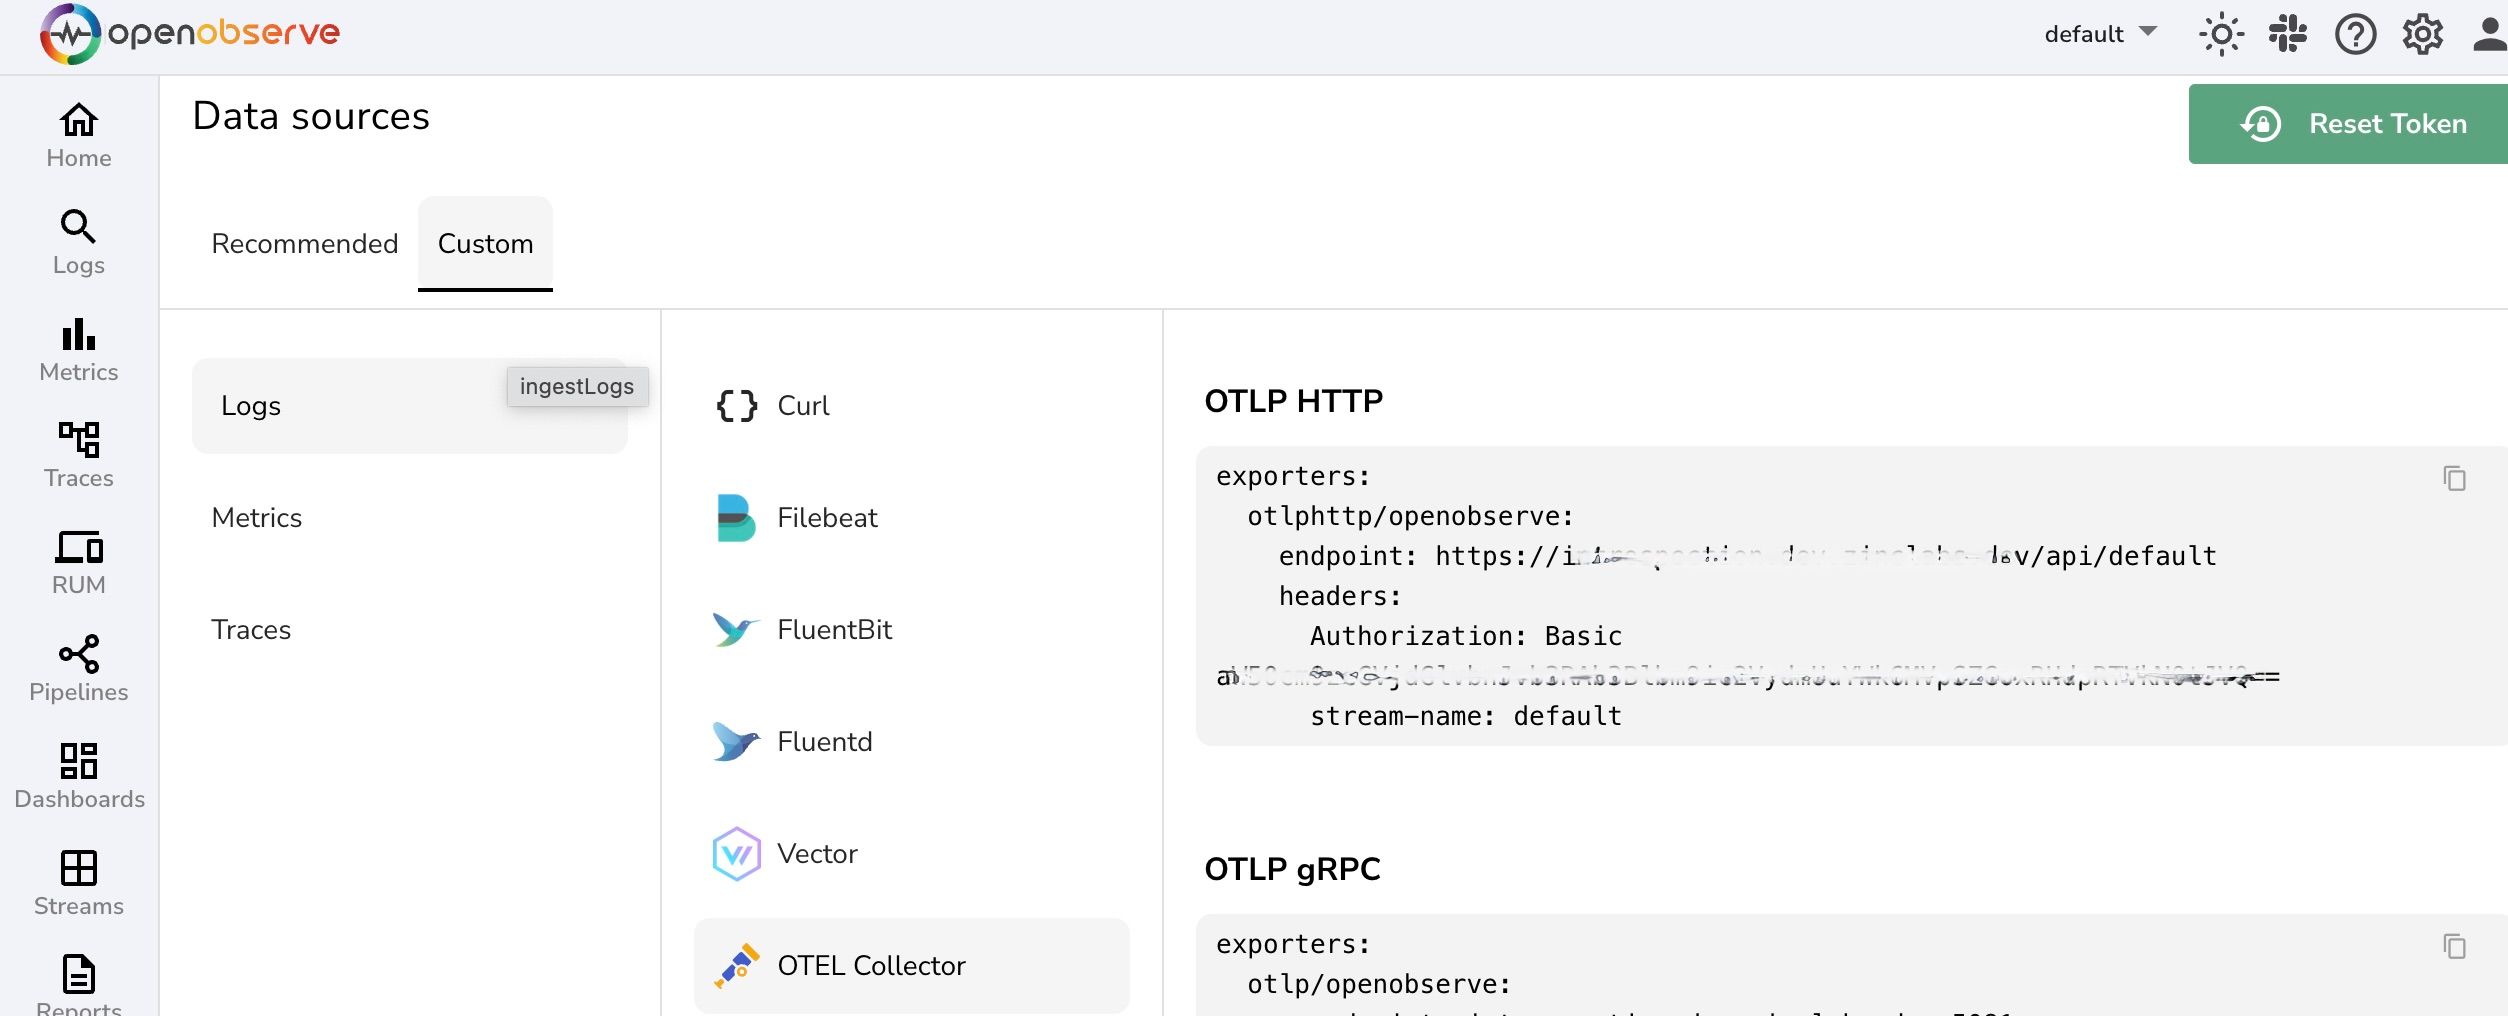
Task: Toggle the light/dark theme
Action: 2222,34
